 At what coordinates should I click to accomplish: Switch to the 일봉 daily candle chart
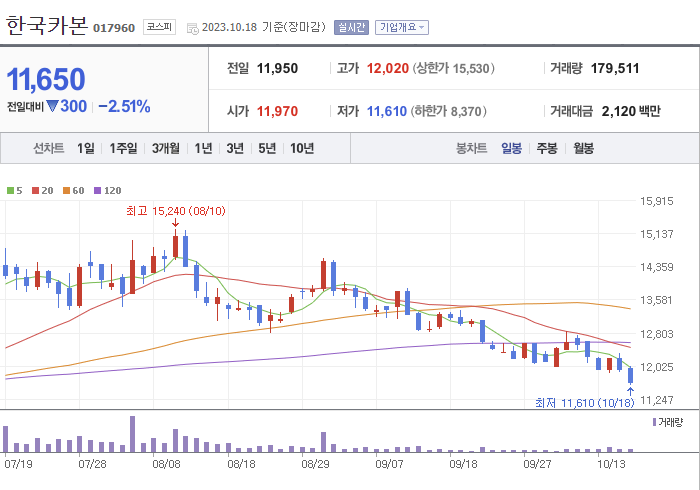[x=511, y=148]
